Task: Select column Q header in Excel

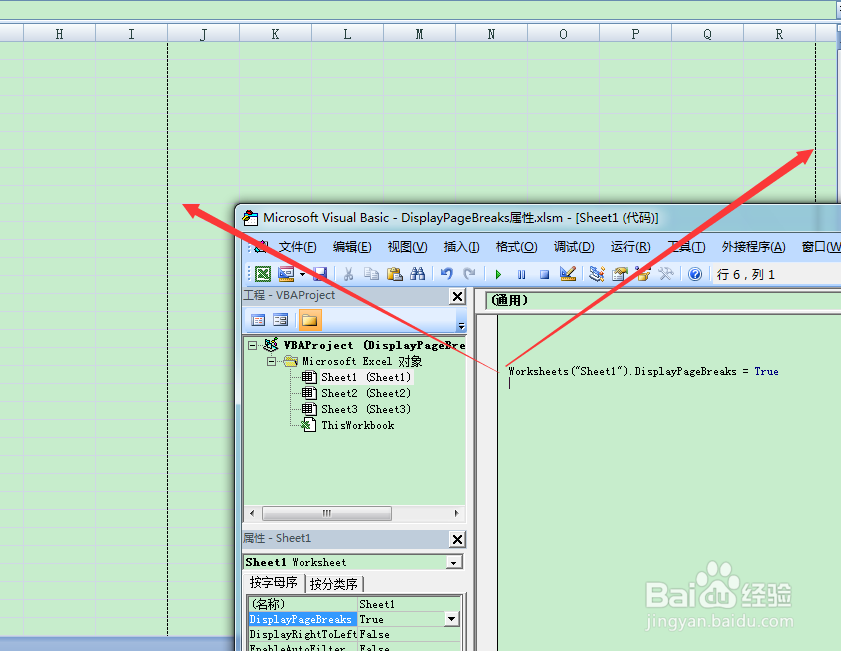Action: coord(707,34)
